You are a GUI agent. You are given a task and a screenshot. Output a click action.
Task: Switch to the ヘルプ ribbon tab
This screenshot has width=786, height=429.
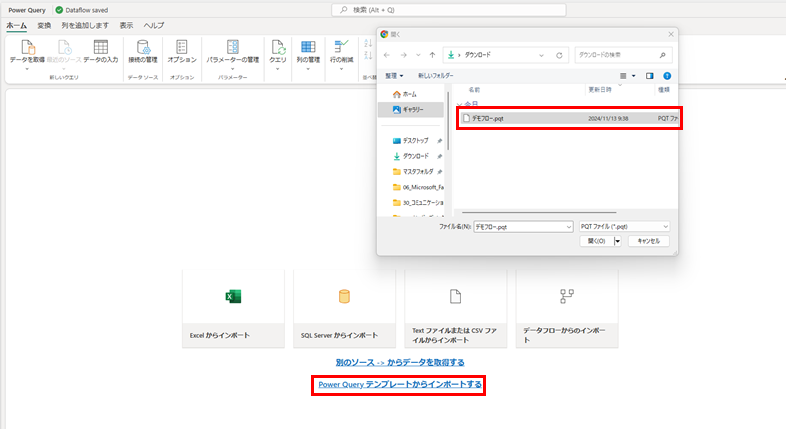153,26
